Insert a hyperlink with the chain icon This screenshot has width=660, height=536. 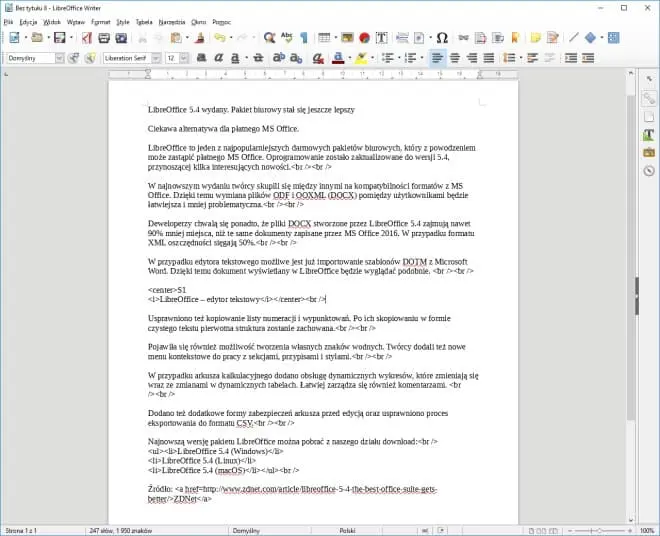point(463,38)
